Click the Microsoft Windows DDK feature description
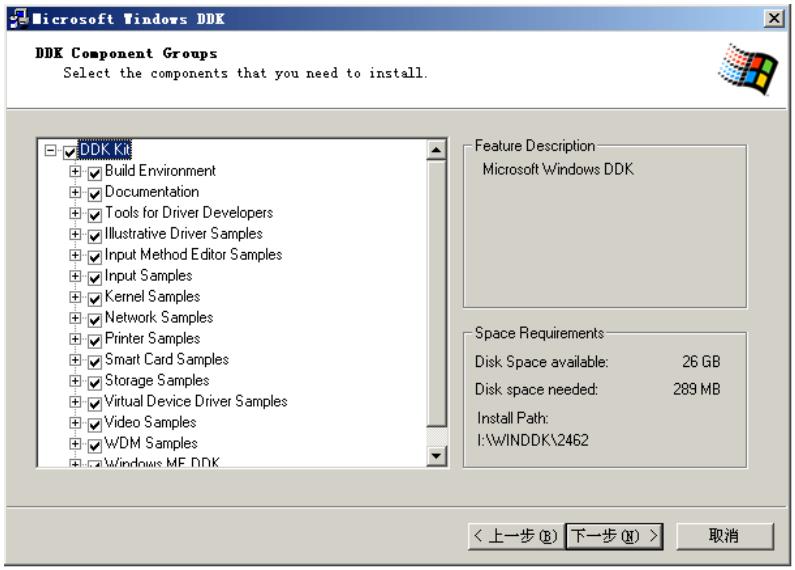Image resolution: width=795 pixels, height=570 pixels. (558, 169)
